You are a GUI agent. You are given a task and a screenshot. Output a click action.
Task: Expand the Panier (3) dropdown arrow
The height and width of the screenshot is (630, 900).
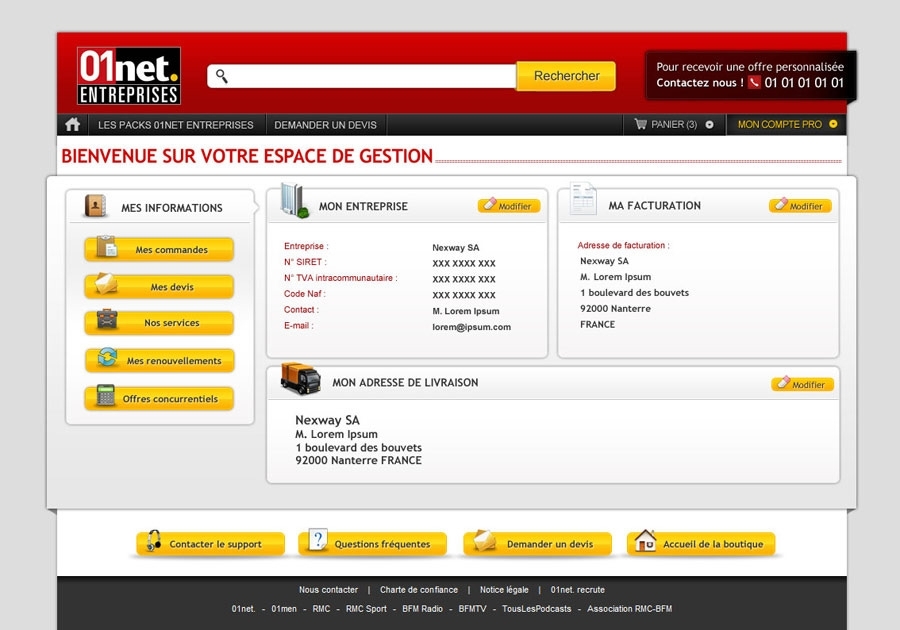pyautogui.click(x=709, y=125)
